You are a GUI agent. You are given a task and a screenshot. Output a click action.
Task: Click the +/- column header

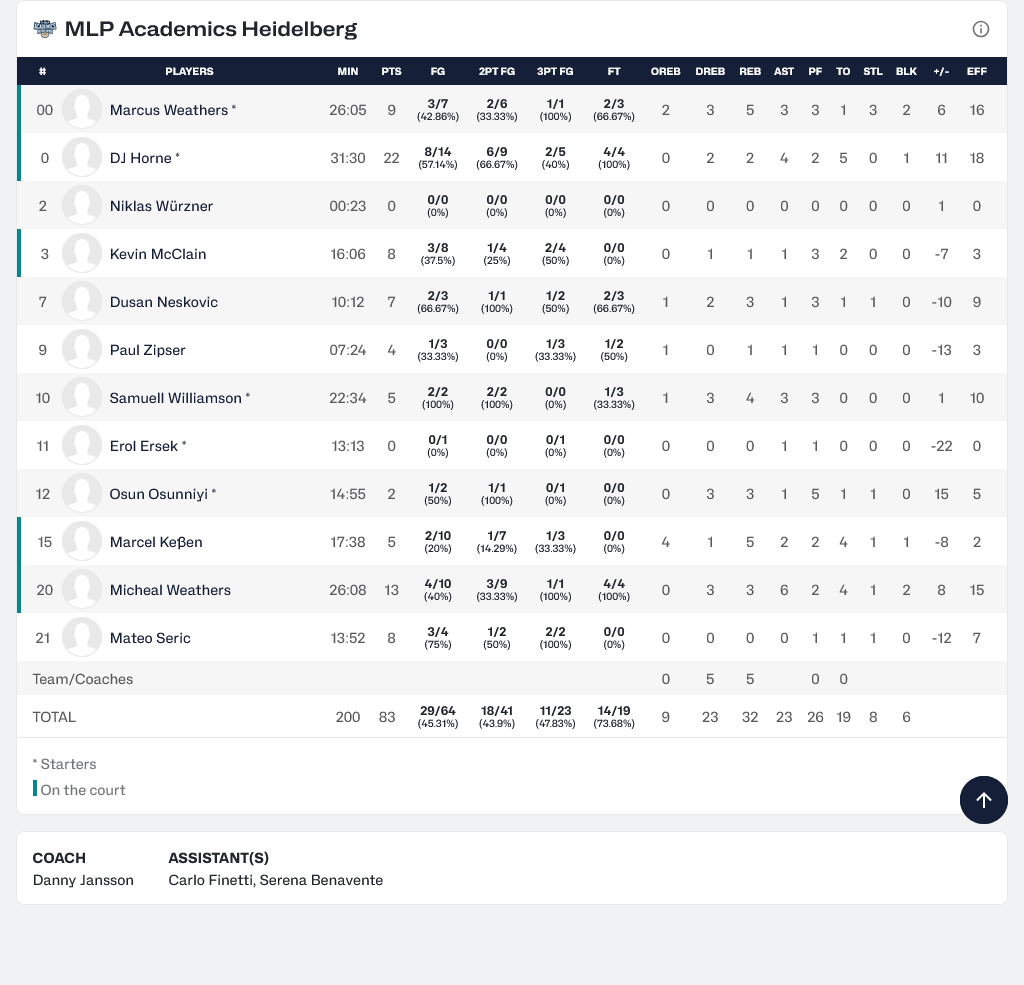[941, 72]
